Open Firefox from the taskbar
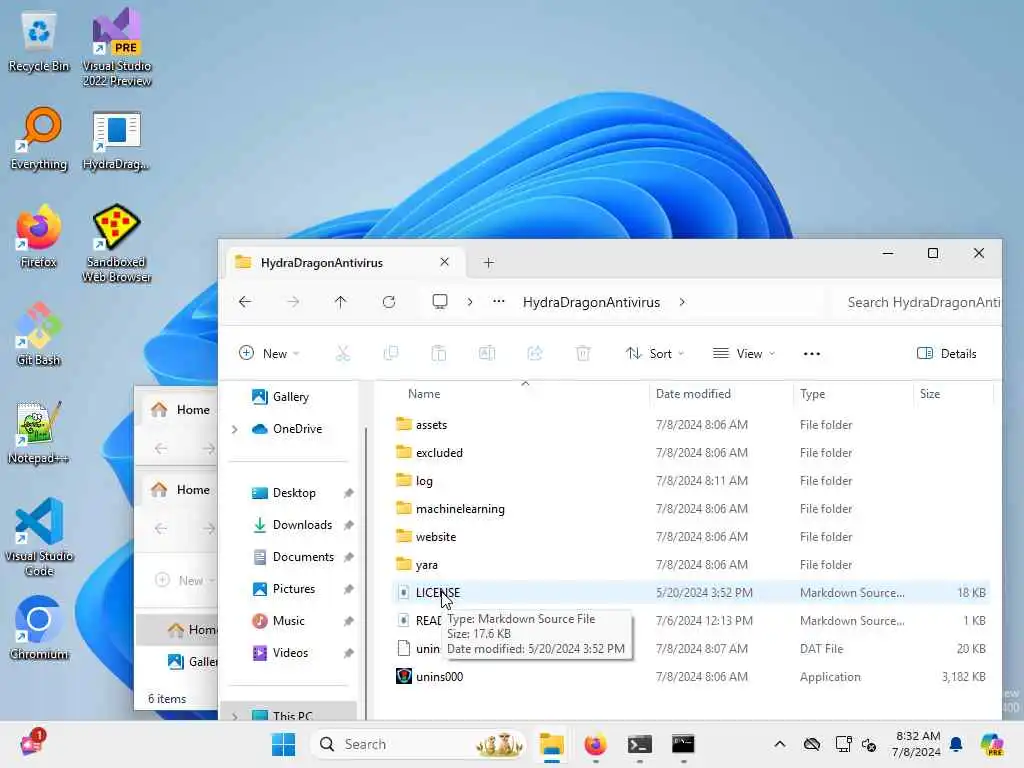Image resolution: width=1024 pixels, height=768 pixels. pyautogui.click(x=596, y=744)
